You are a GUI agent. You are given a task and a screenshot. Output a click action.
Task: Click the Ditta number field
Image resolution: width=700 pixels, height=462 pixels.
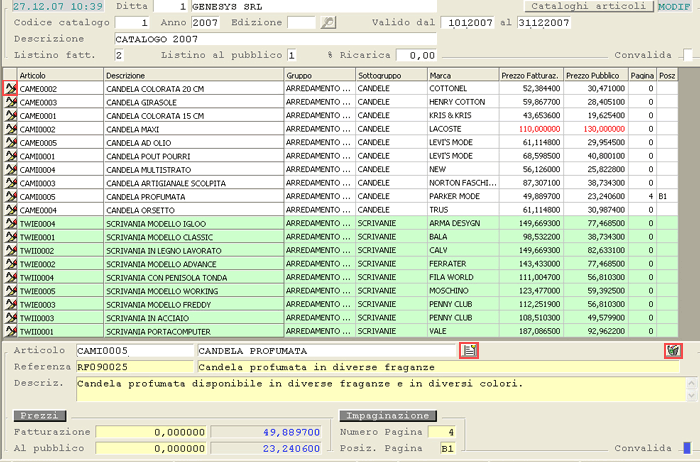click(171, 6)
